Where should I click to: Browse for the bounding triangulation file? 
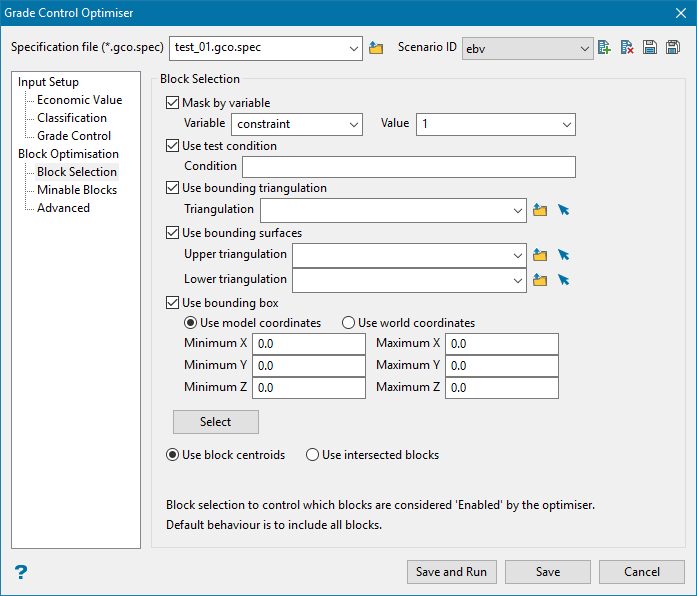(540, 210)
